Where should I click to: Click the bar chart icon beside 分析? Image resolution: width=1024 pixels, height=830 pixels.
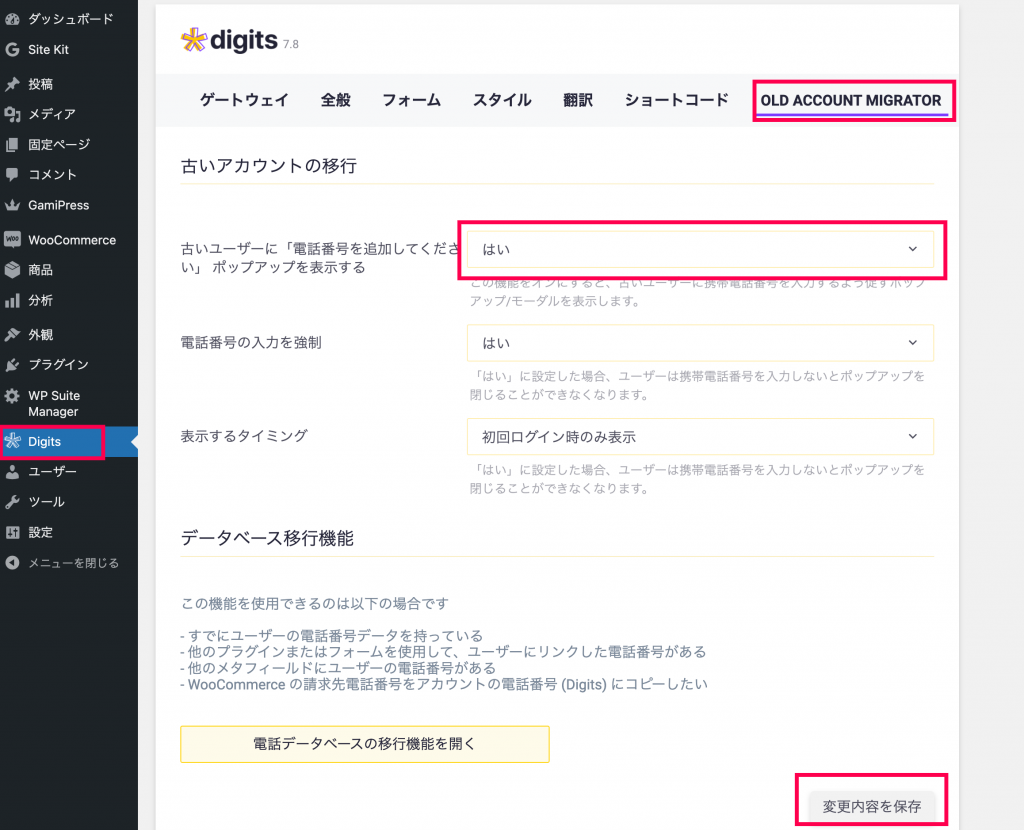coord(12,300)
